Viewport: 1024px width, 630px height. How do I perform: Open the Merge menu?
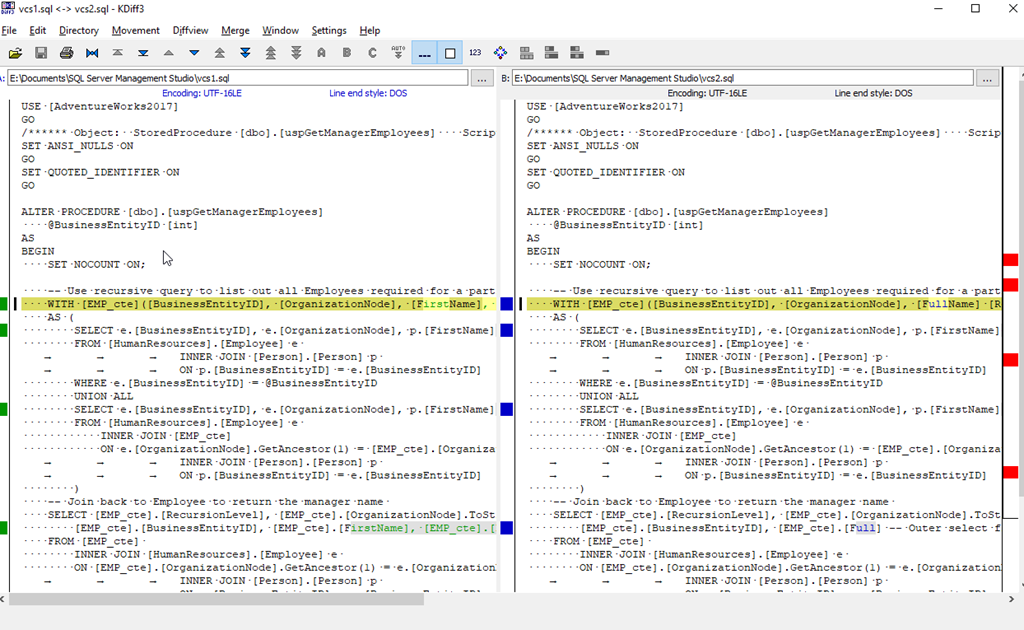coord(235,30)
